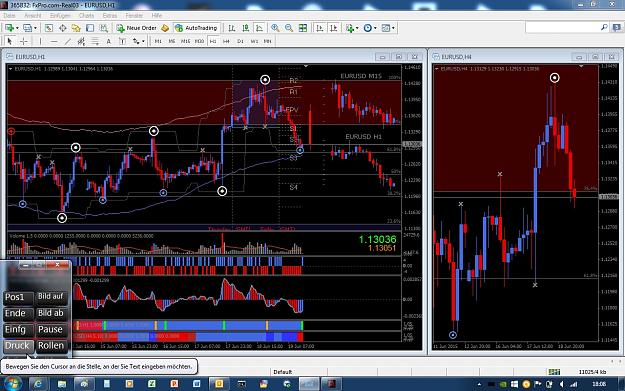Zoom out of the chart
625x391 pixels.
click(289, 28)
